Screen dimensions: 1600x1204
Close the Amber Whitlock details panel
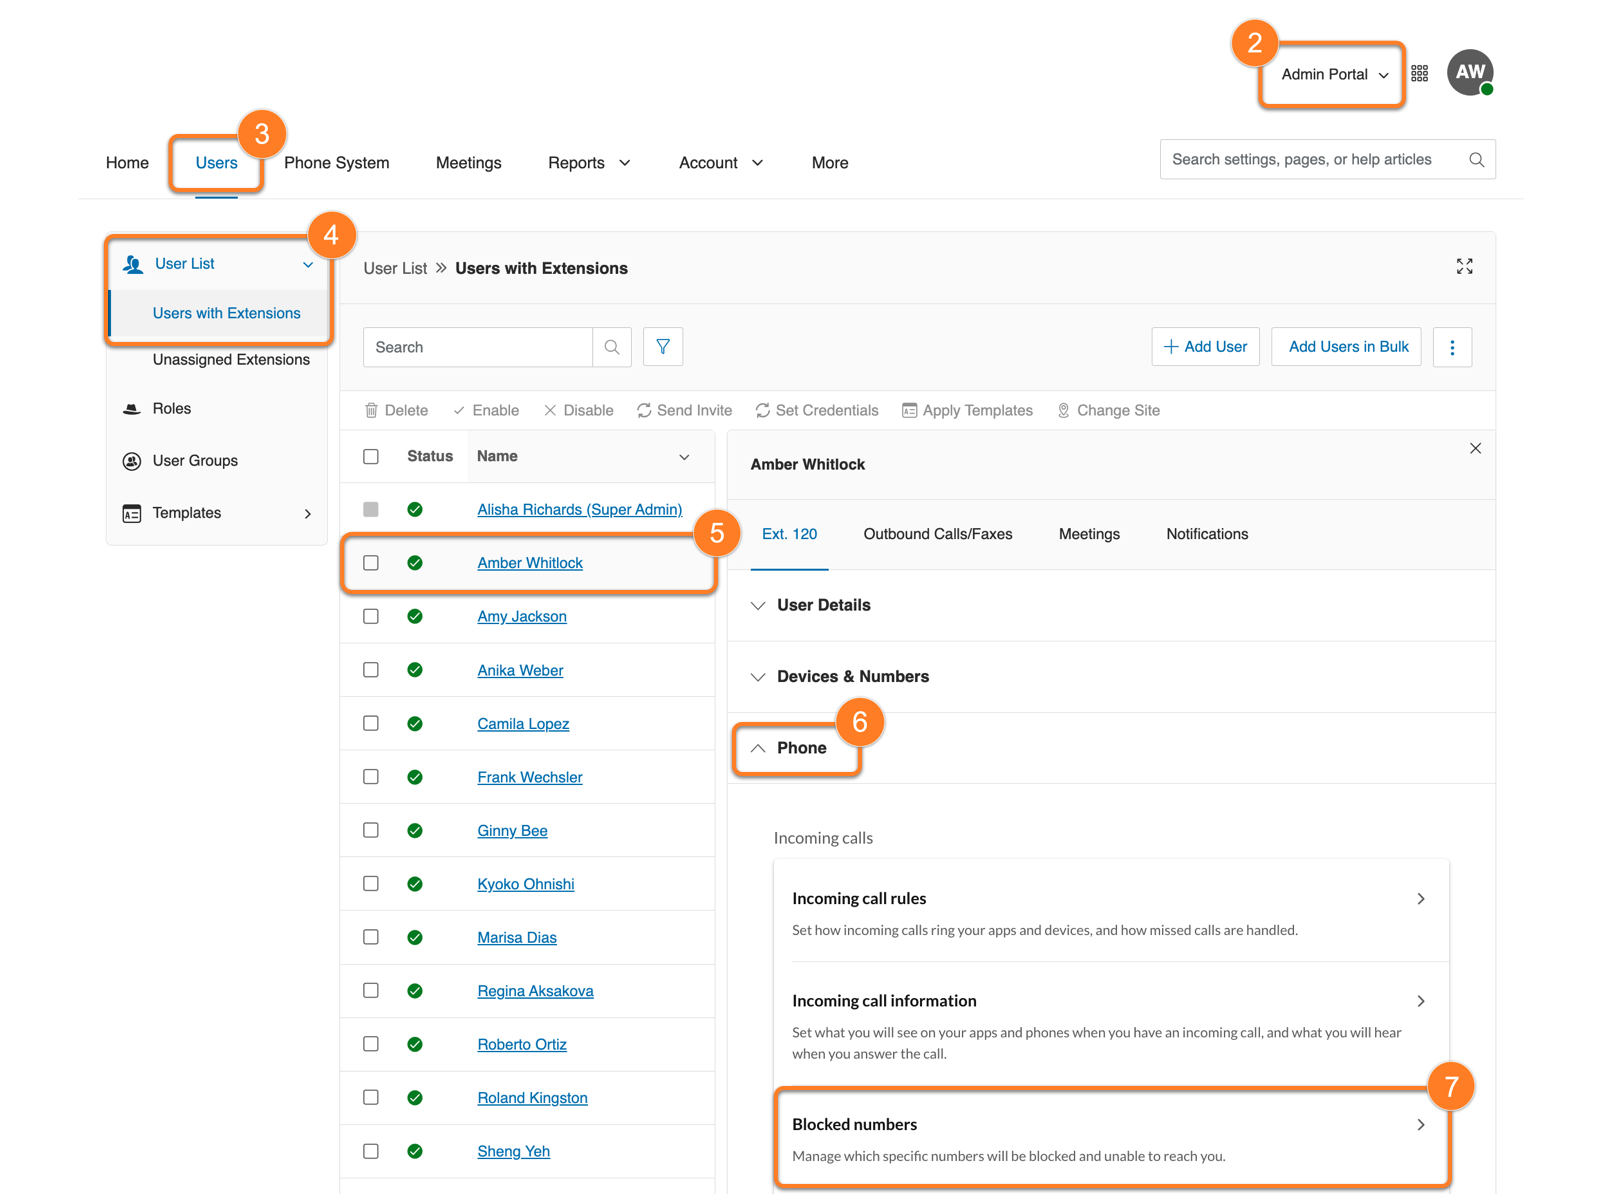[1475, 449]
